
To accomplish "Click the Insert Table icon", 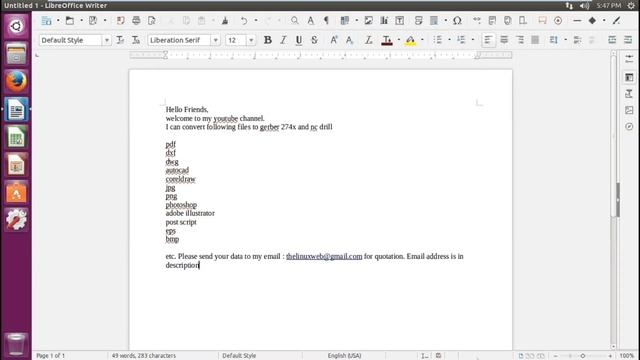I will click(x=345, y=20).
